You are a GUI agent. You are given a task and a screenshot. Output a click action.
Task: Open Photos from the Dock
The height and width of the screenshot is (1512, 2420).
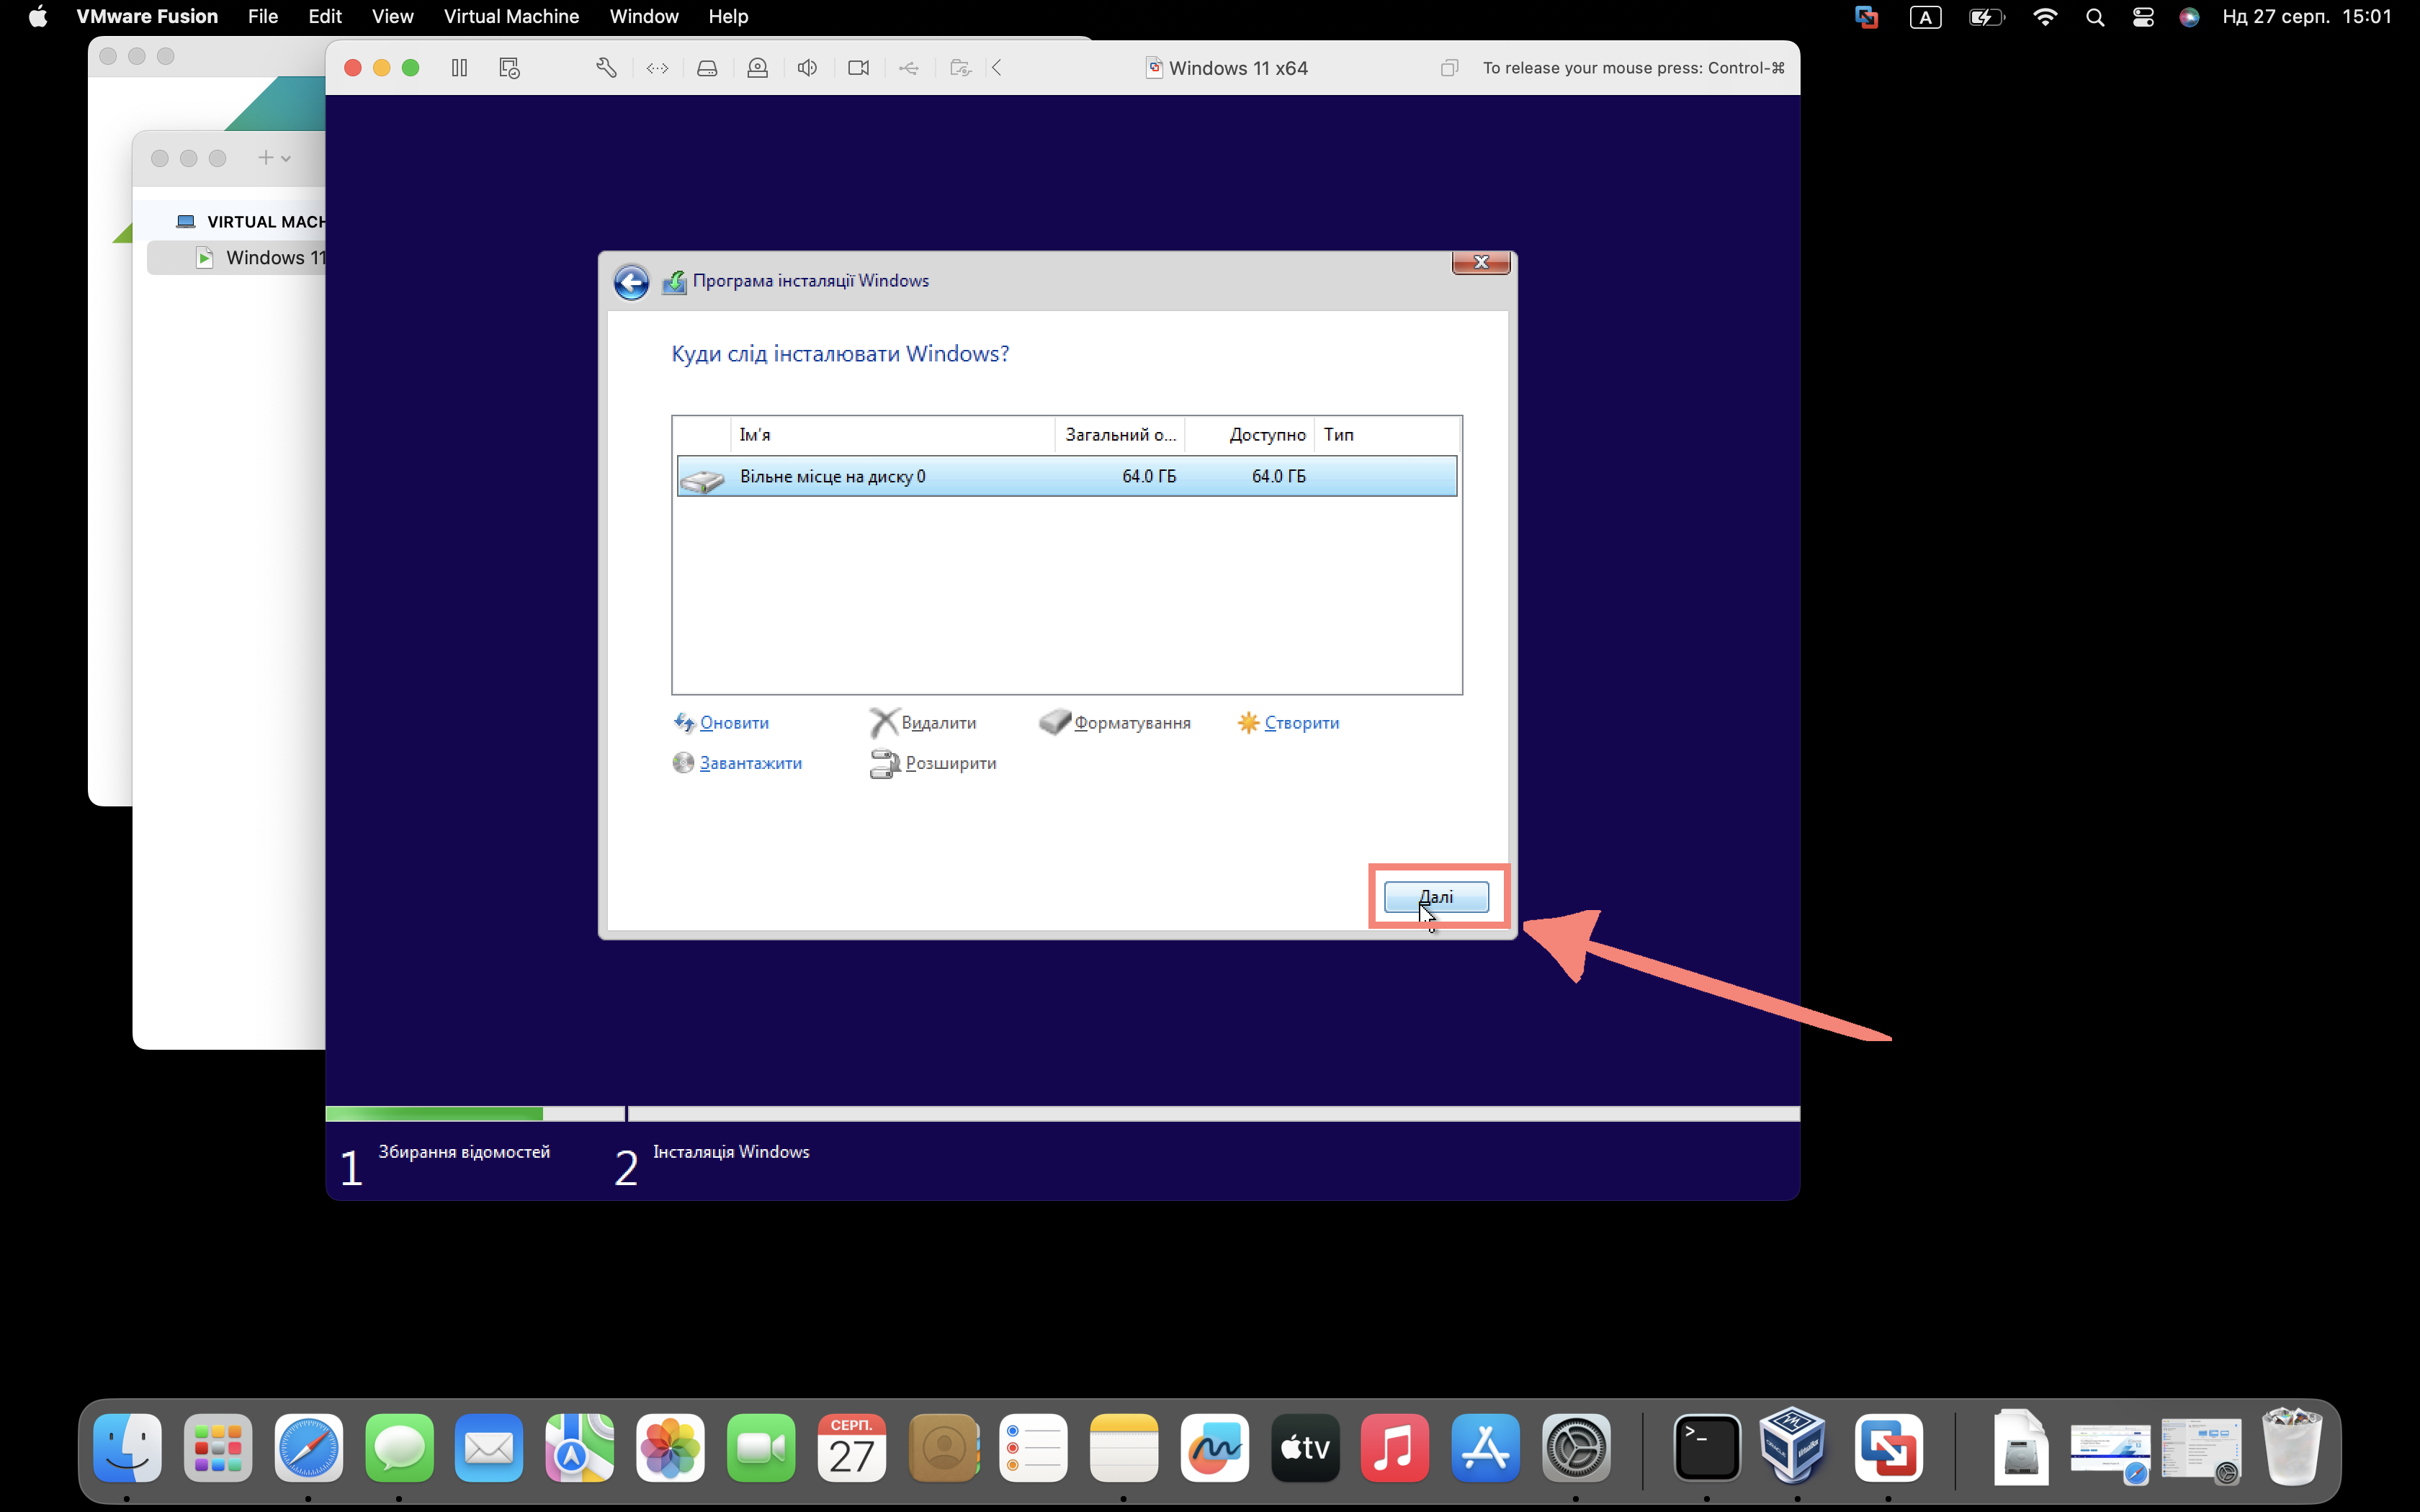pos(670,1447)
